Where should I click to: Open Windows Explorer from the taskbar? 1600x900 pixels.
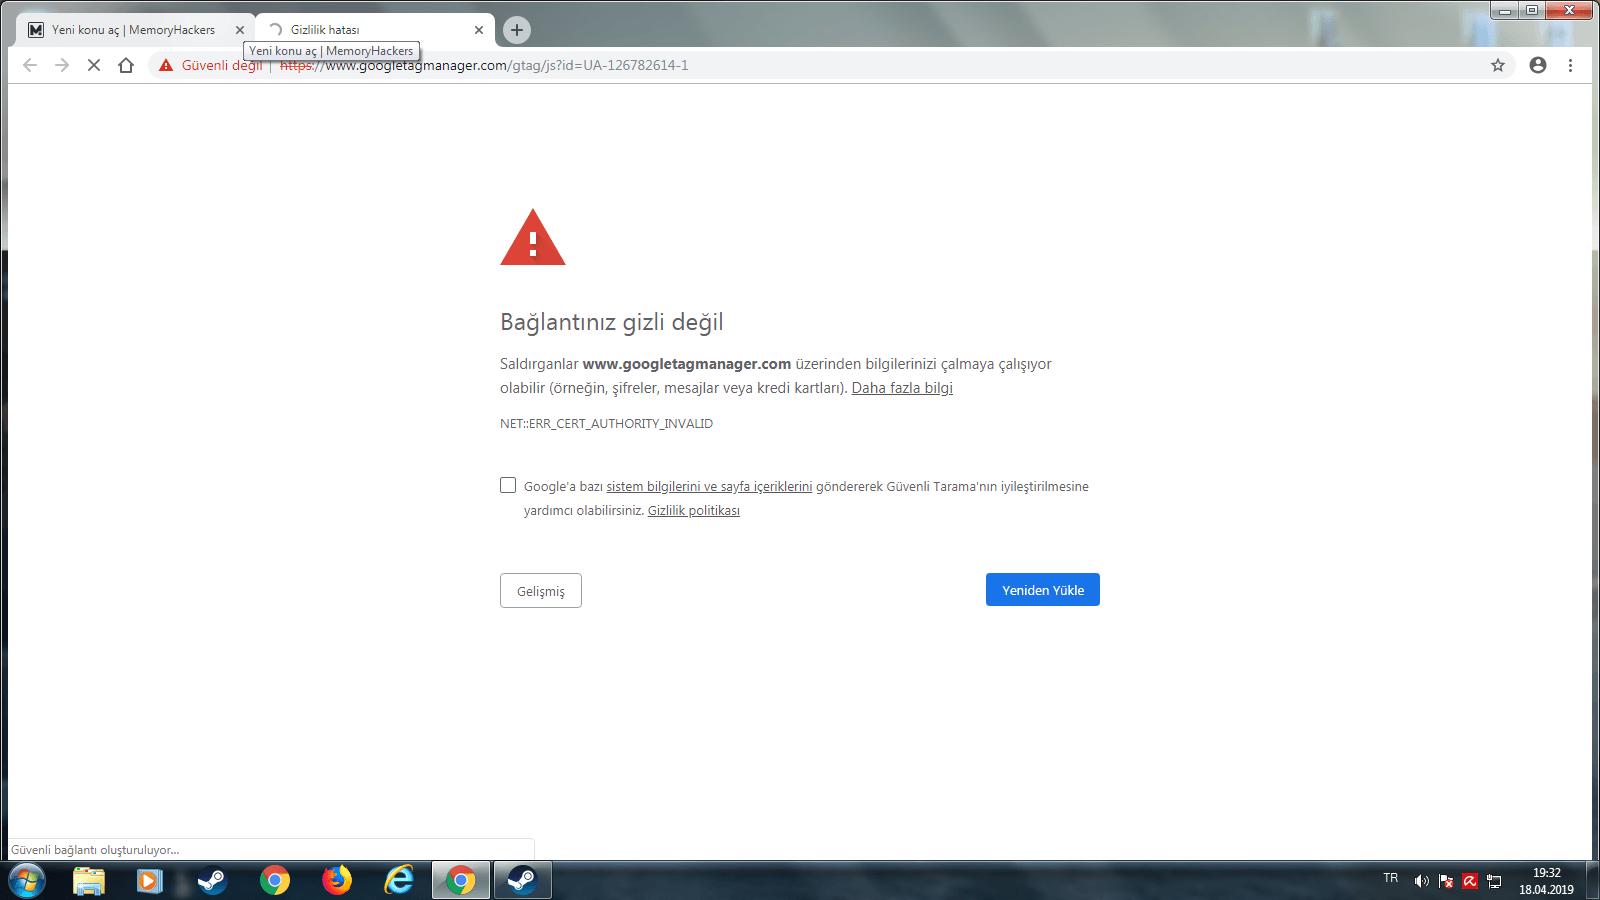tap(89, 881)
